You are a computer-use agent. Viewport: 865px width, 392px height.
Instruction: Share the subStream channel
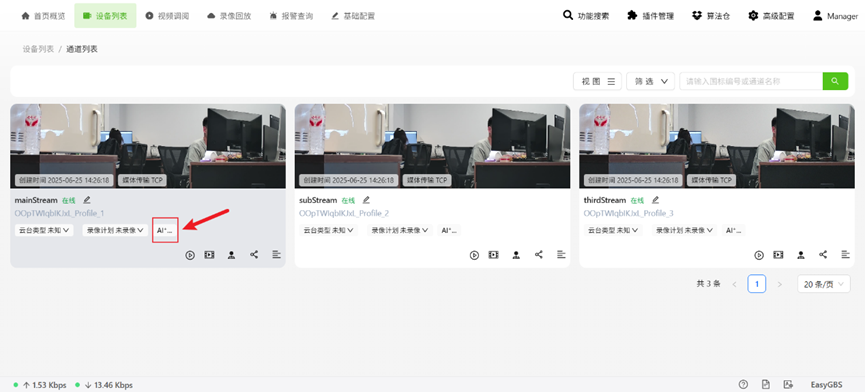[x=538, y=254]
